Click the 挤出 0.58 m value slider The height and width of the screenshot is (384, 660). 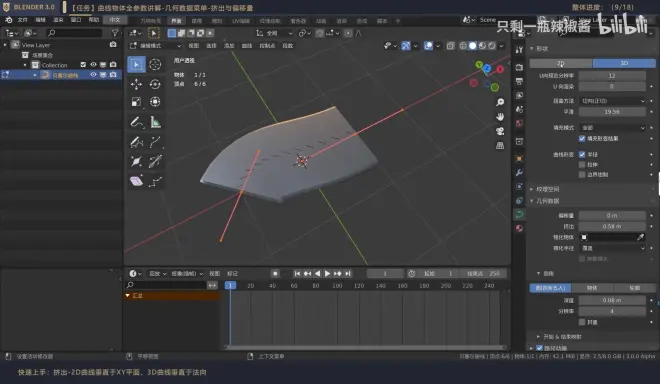pyautogui.click(x=612, y=227)
